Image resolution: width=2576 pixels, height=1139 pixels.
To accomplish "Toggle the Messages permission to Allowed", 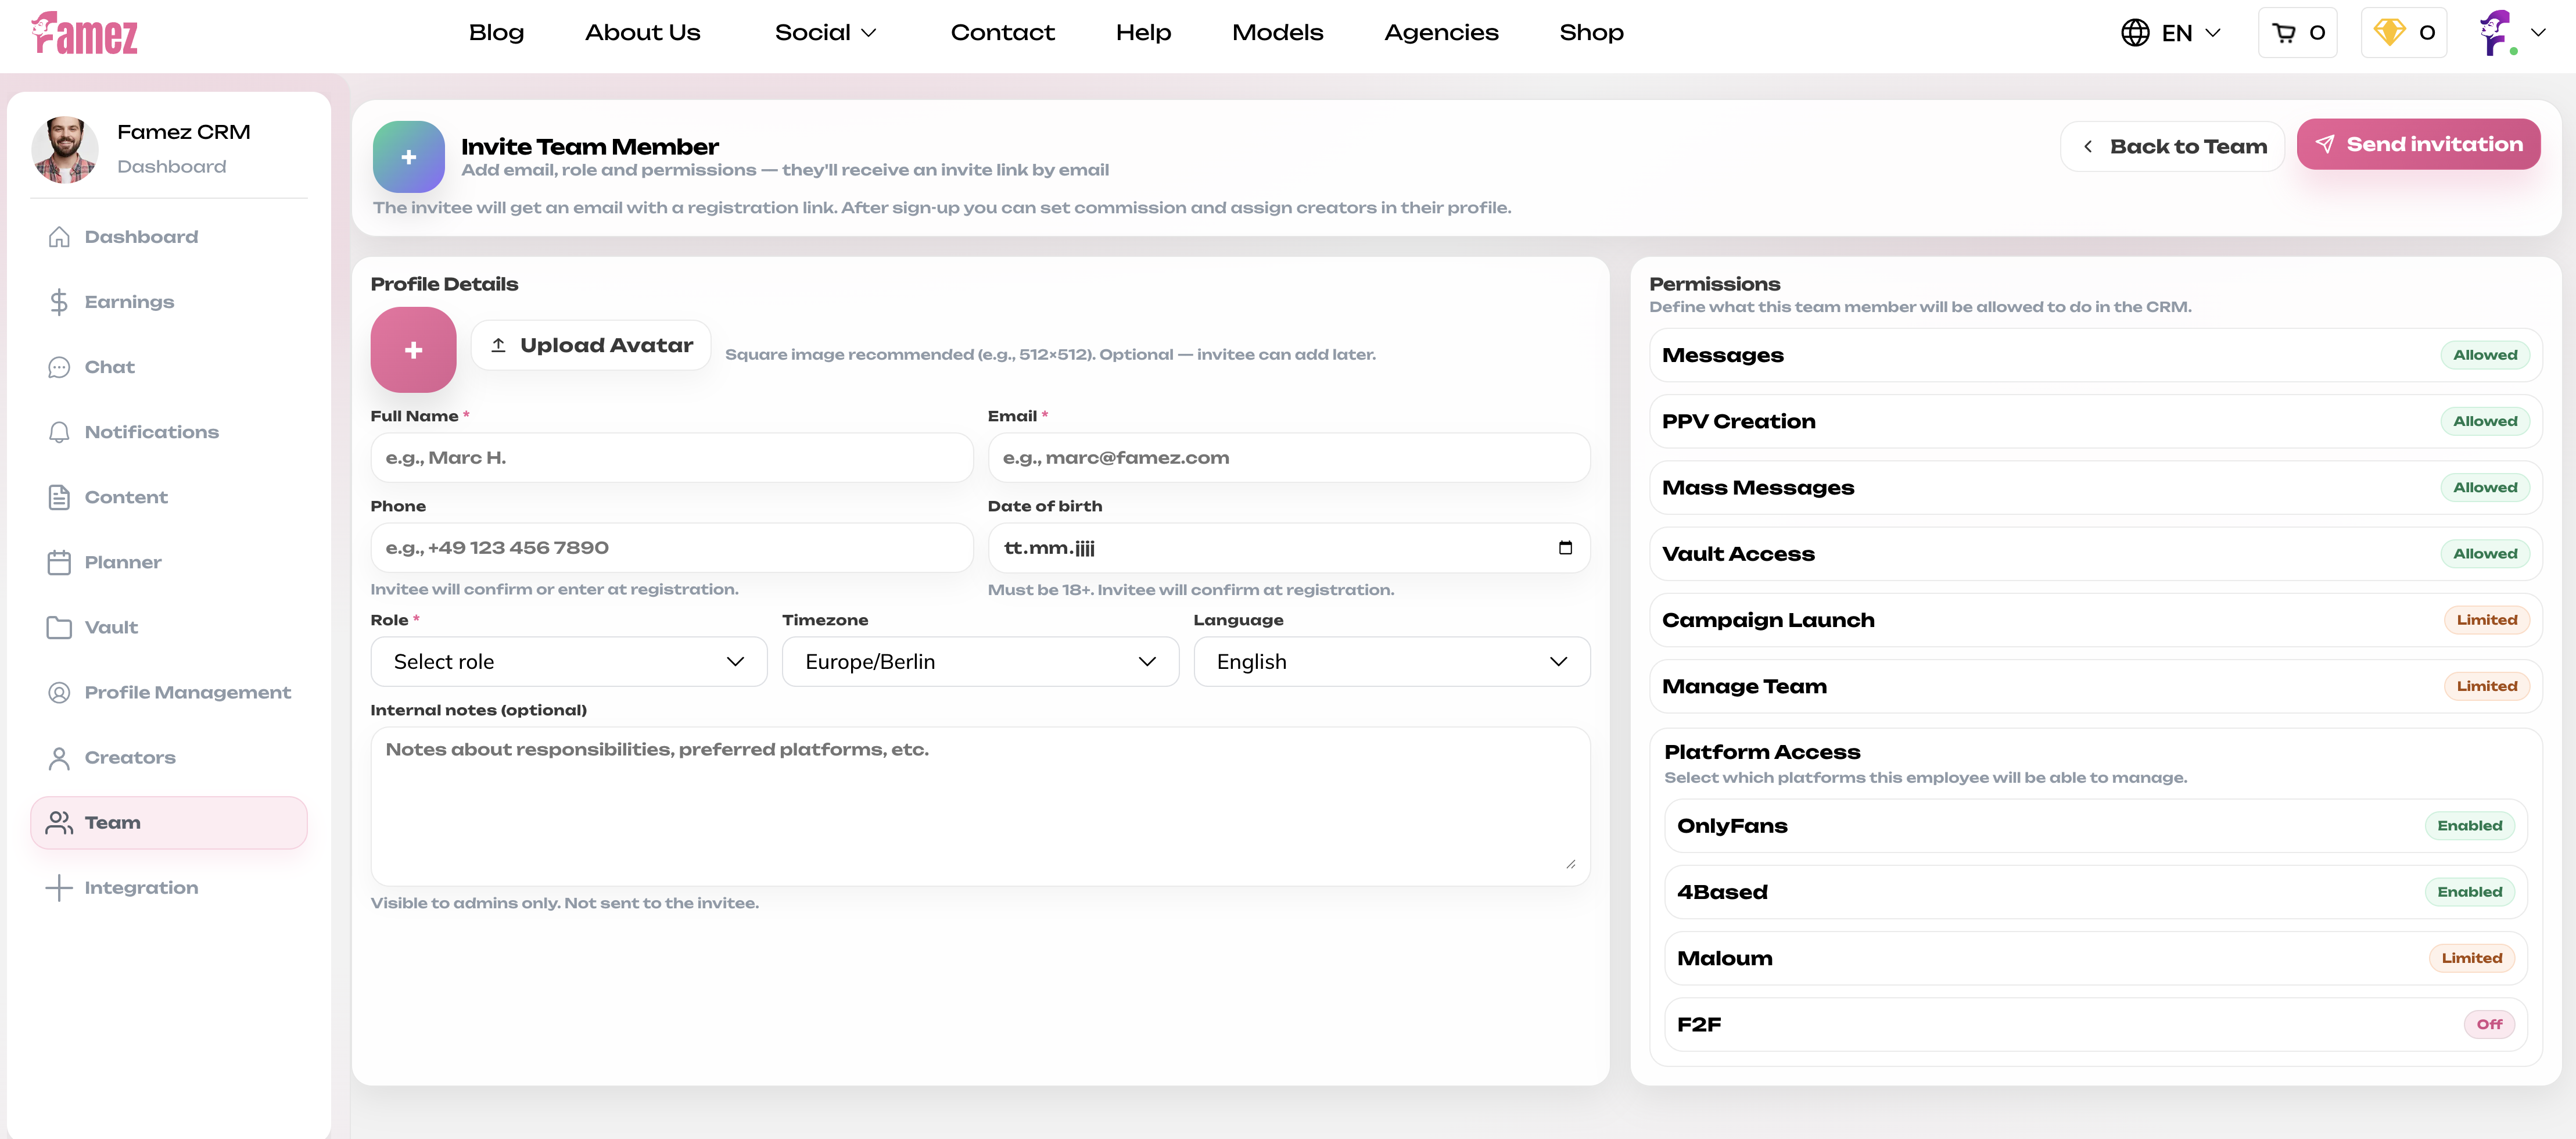I will click(x=2486, y=355).
